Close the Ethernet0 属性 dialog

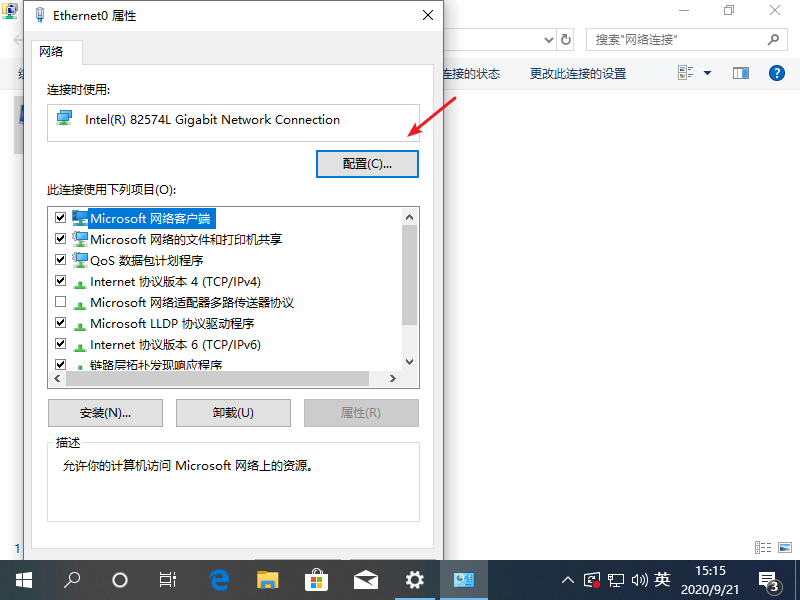tap(428, 15)
